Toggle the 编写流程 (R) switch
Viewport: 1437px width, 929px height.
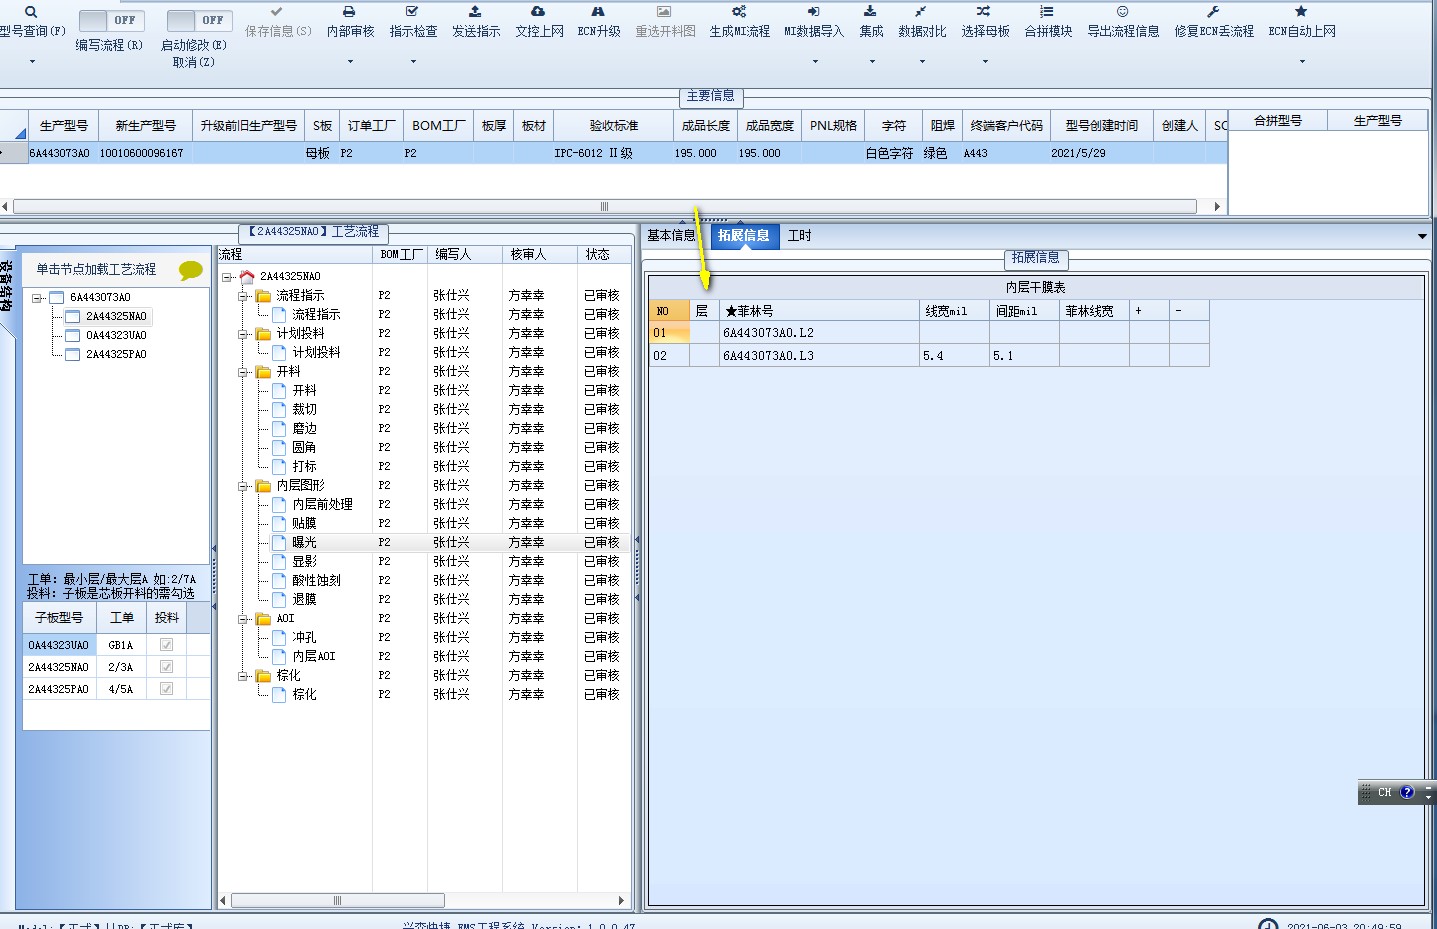tap(111, 20)
